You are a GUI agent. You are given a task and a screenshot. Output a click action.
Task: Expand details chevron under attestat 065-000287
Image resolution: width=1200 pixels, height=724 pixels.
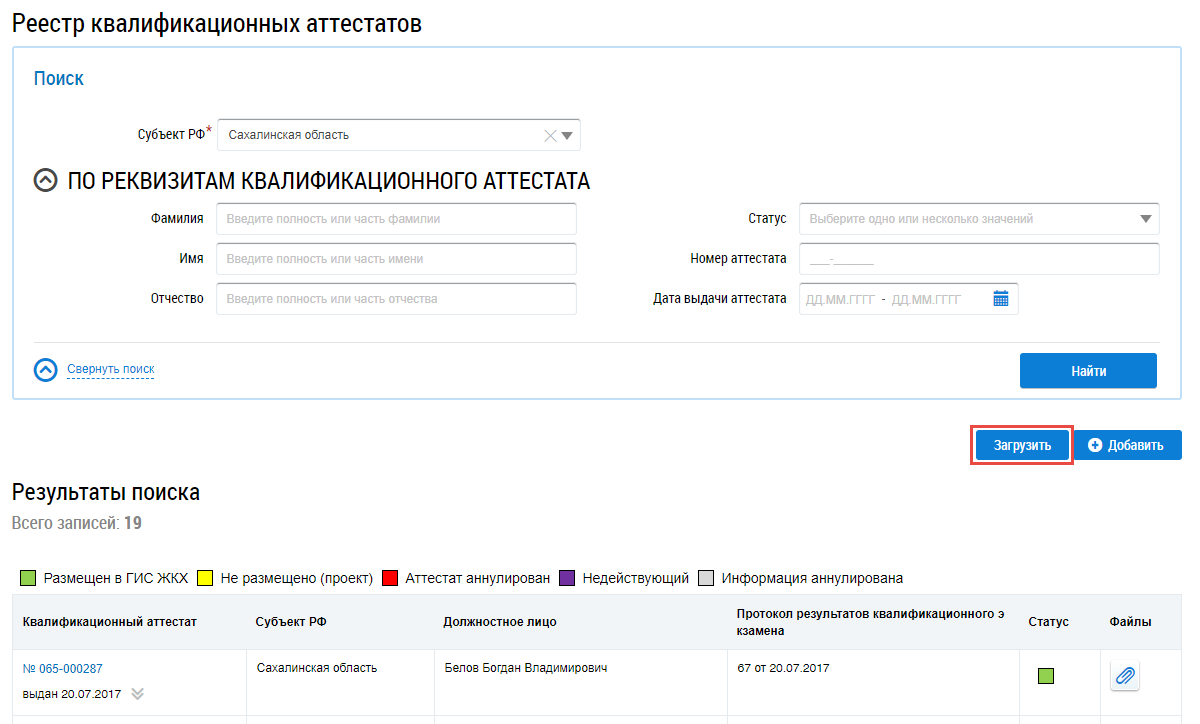[138, 694]
